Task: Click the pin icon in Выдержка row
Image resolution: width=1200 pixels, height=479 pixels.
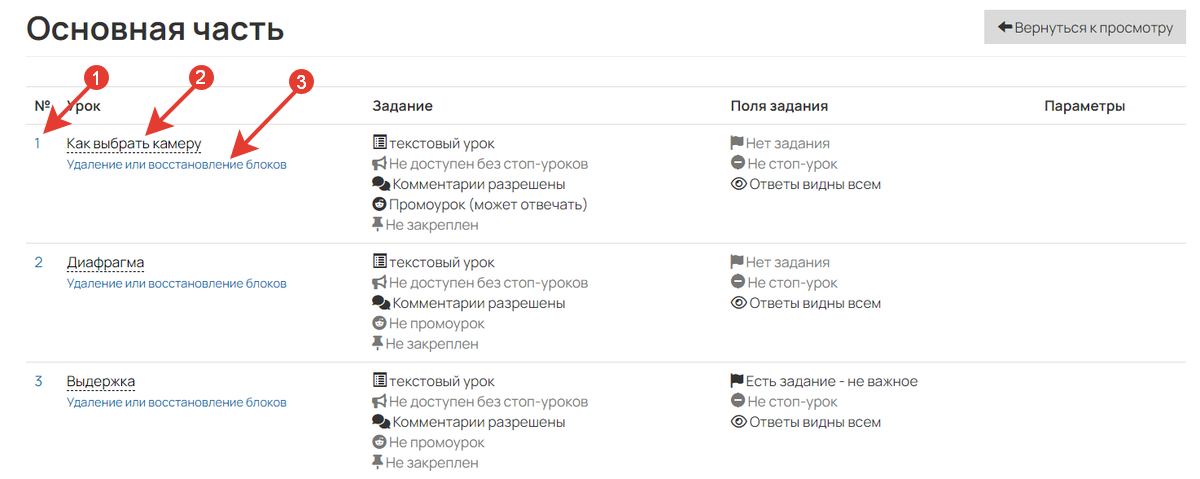Action: click(x=378, y=463)
